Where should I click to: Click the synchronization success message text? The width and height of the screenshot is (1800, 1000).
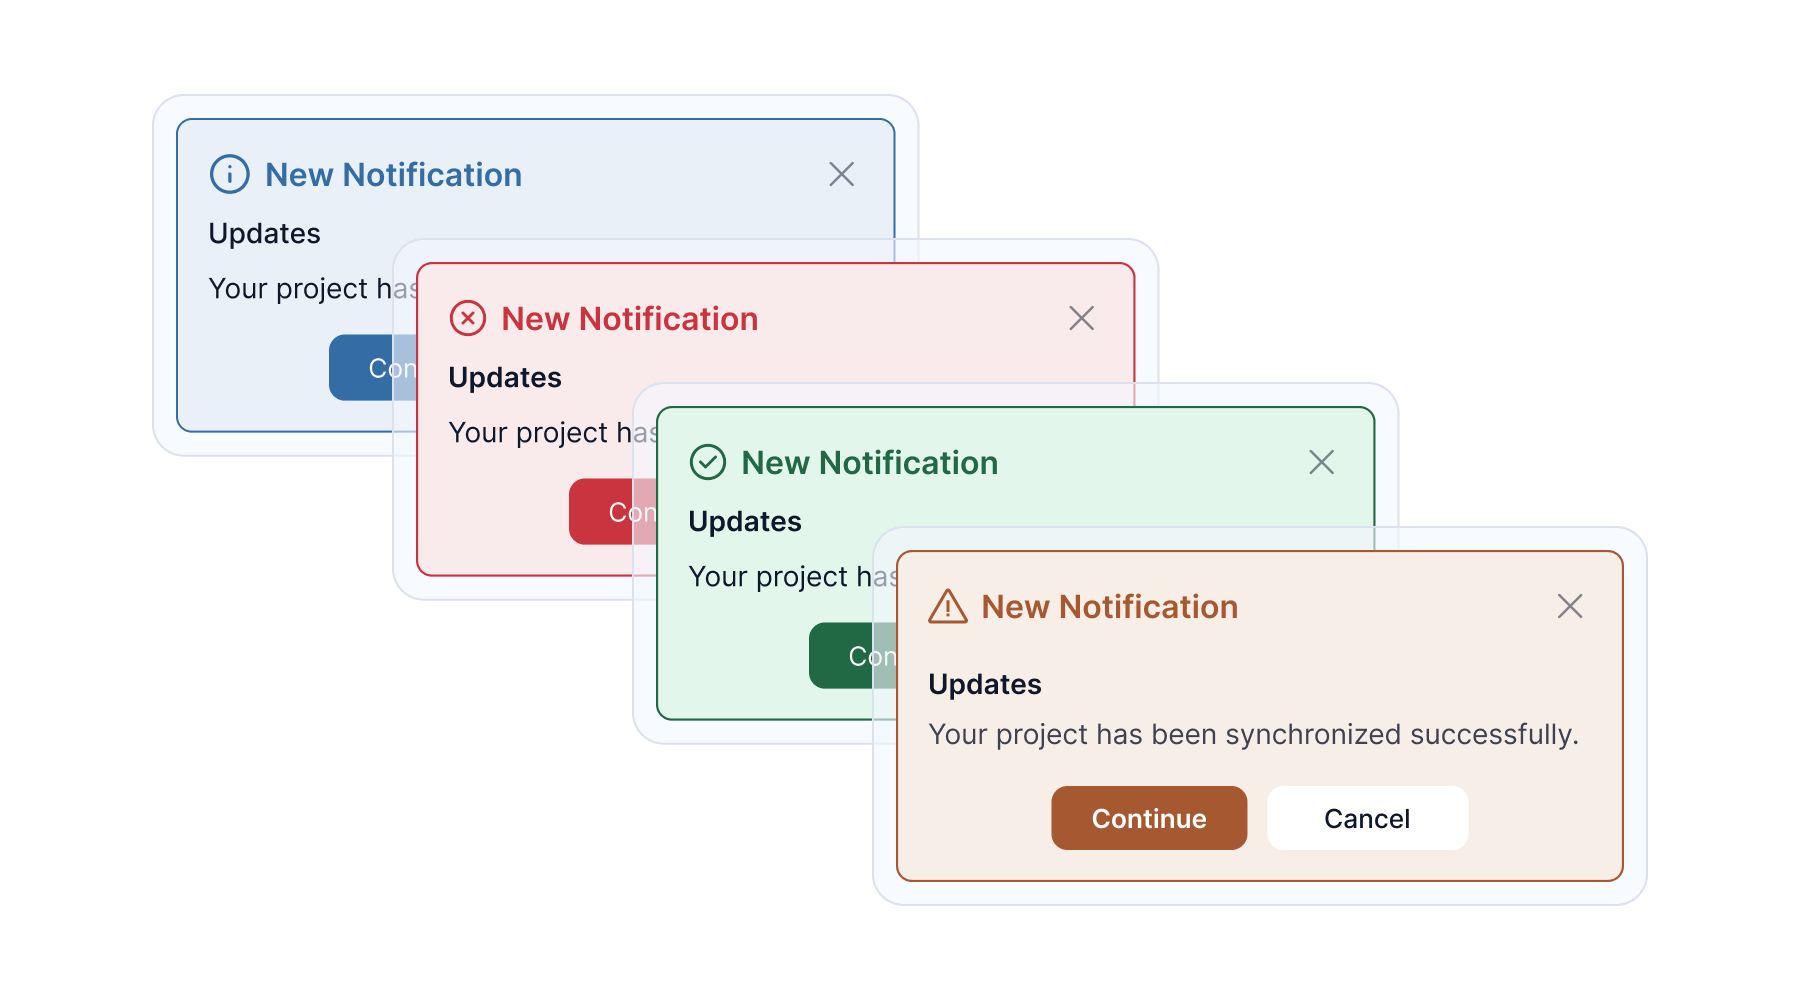point(1254,734)
